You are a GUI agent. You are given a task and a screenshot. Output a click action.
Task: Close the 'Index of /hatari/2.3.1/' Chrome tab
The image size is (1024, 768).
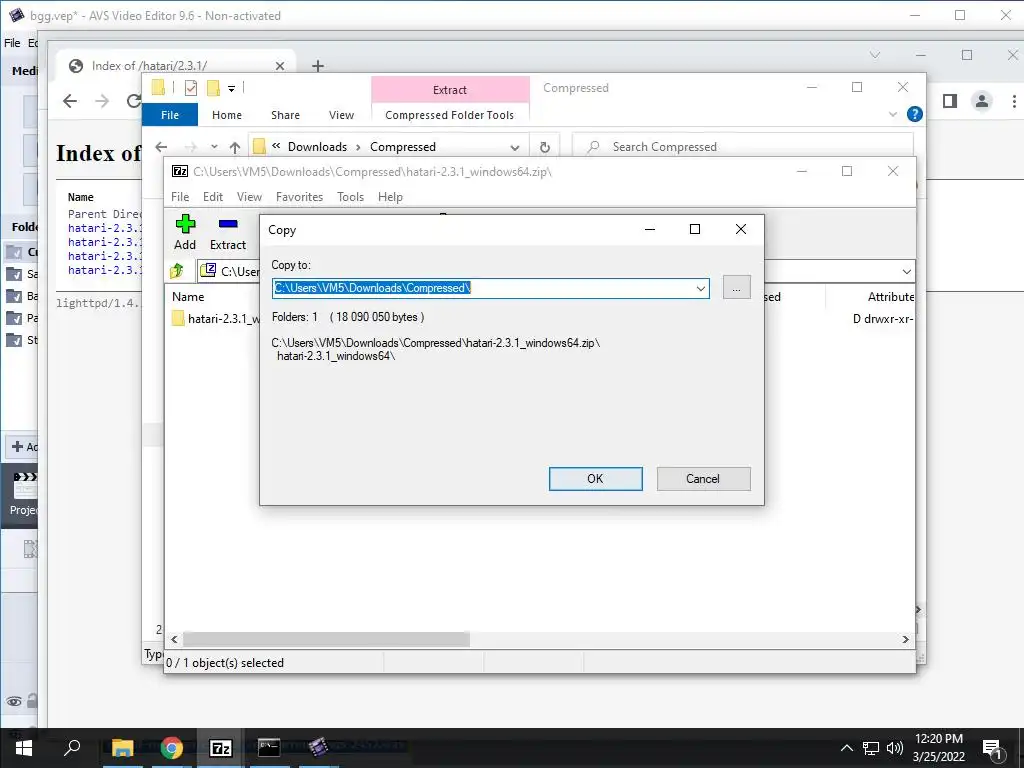pyautogui.click(x=280, y=66)
